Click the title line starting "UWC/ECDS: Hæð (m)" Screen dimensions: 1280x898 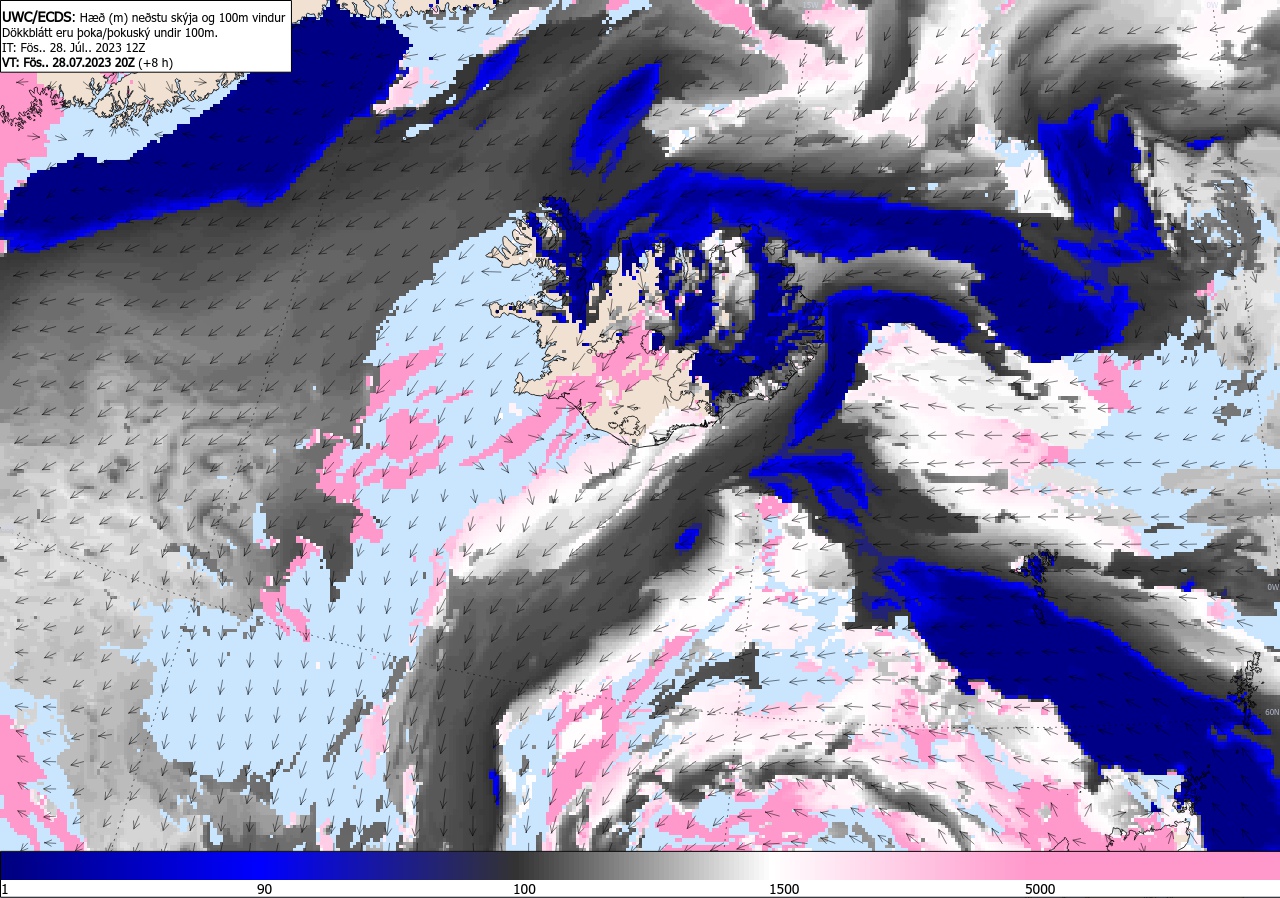(x=144, y=16)
